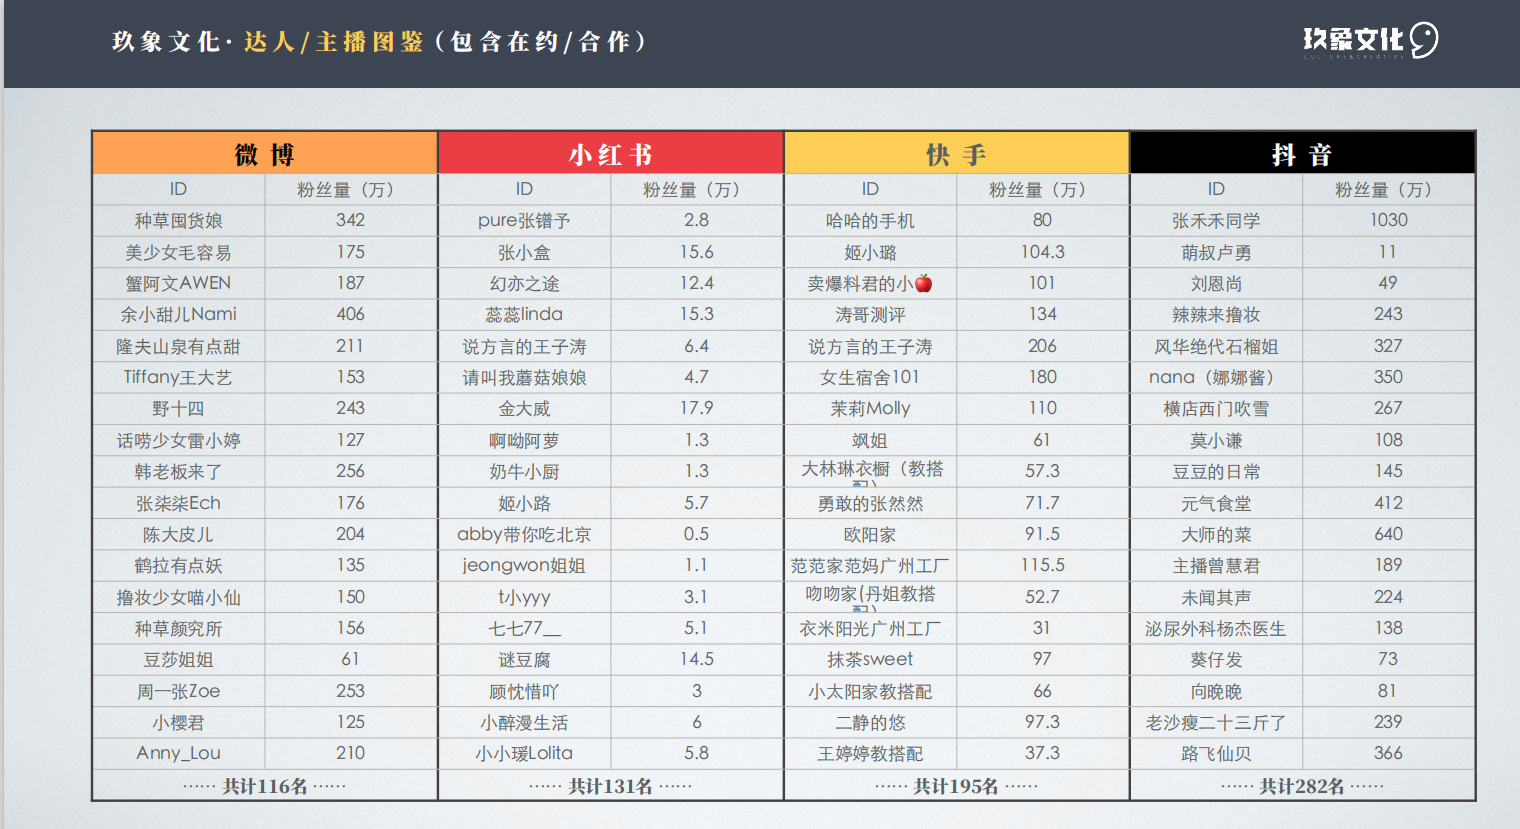
Task: Select the 共计116名 total row
Action: tap(265, 786)
